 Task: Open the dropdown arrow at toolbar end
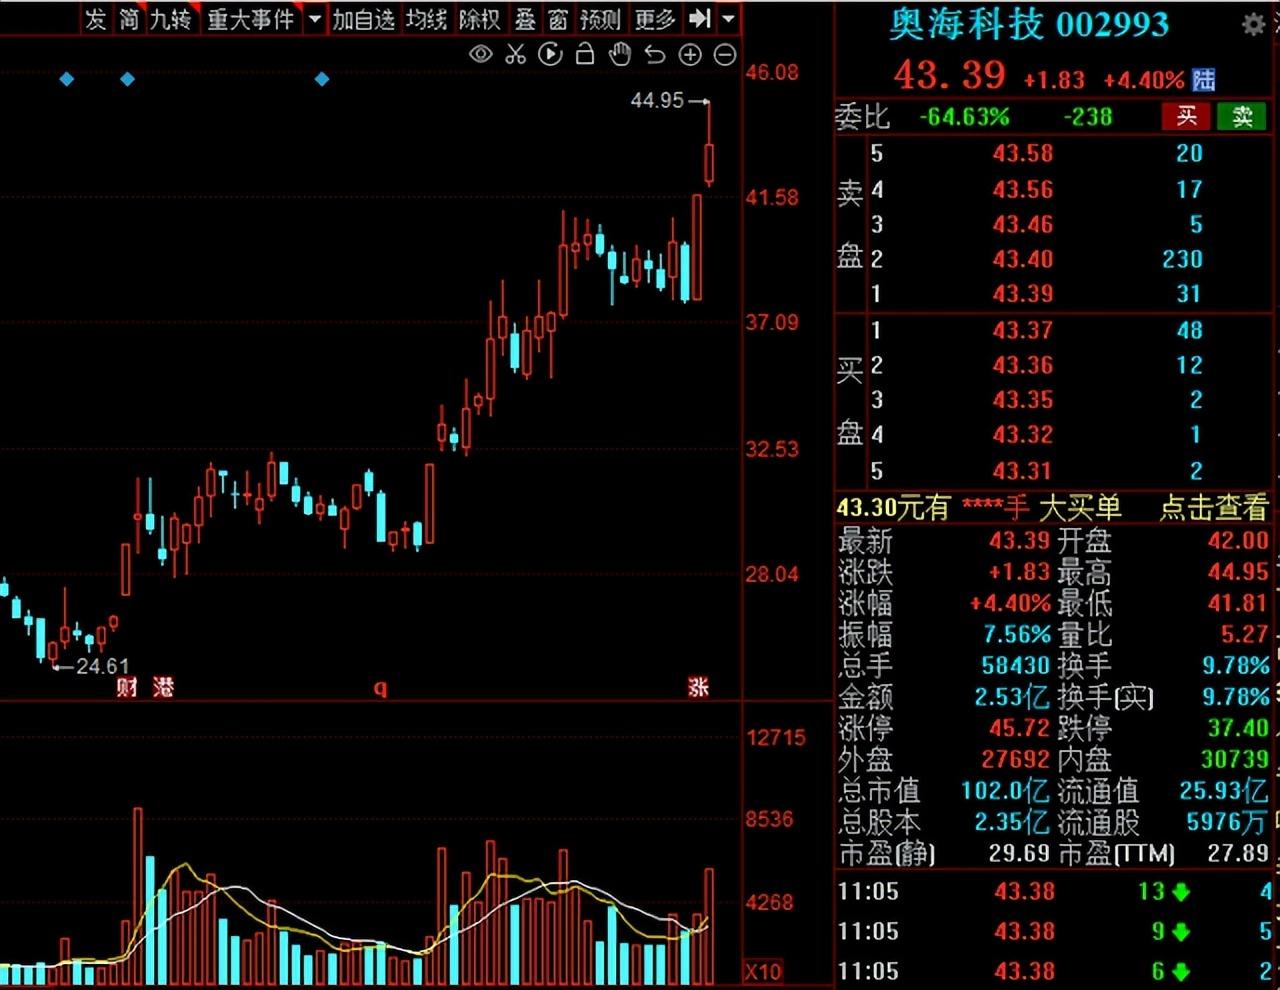[729, 18]
